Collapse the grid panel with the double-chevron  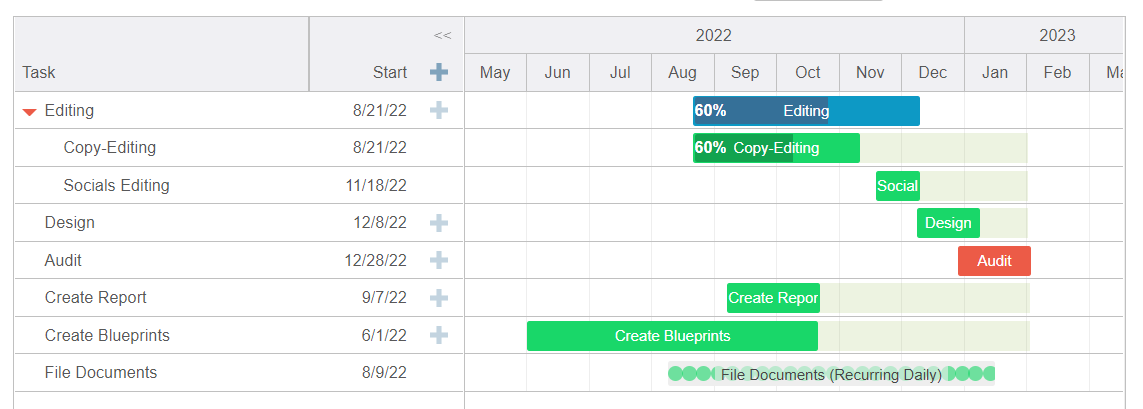tap(442, 36)
